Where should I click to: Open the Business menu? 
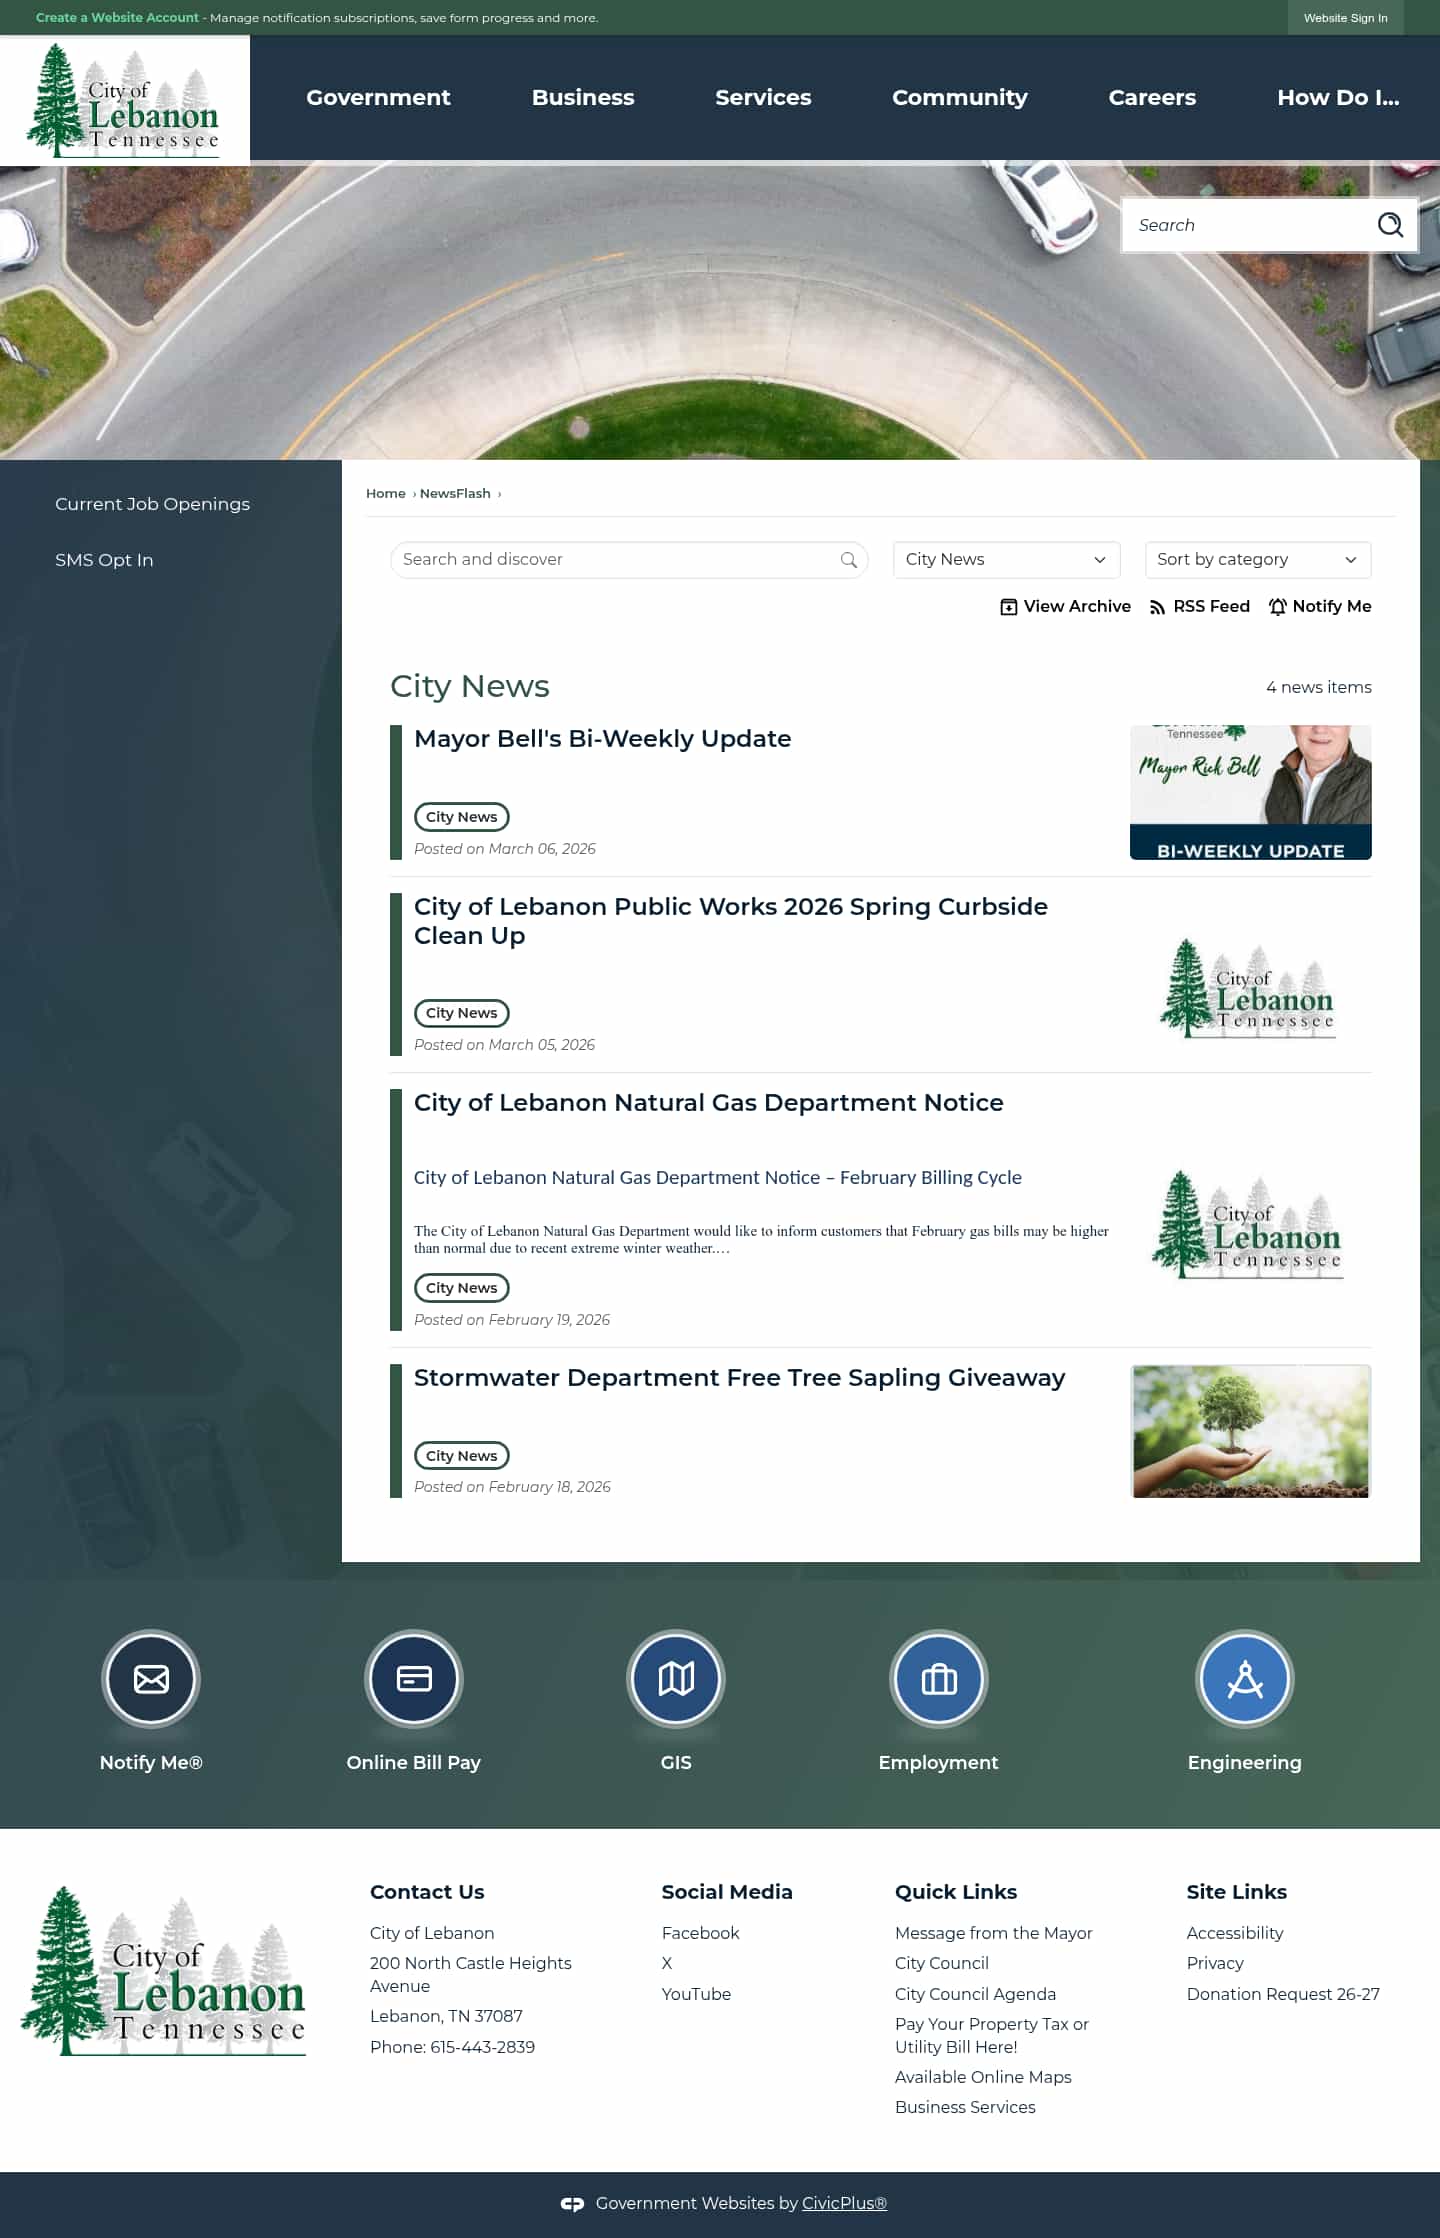pyautogui.click(x=583, y=97)
